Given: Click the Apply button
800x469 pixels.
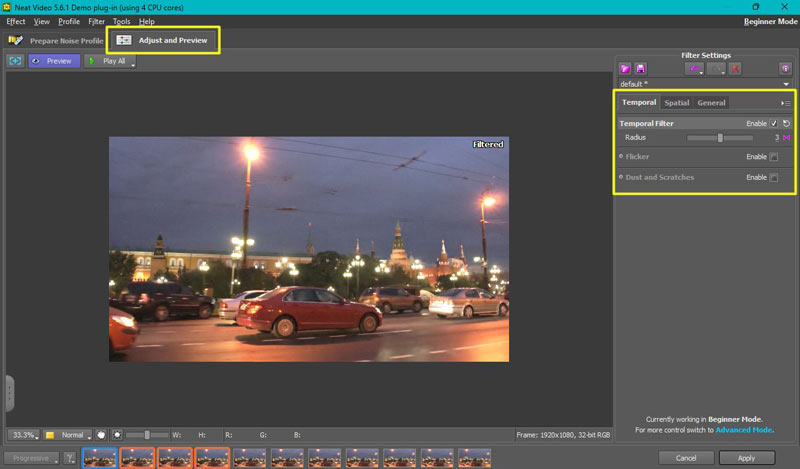Looking at the screenshot, I should (x=746, y=458).
